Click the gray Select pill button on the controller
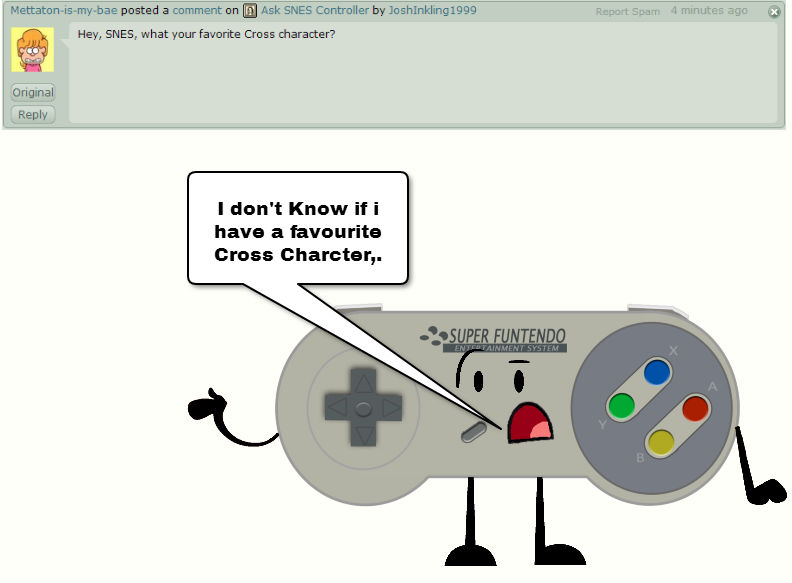Viewport: 792px width, 583px height. click(x=474, y=432)
